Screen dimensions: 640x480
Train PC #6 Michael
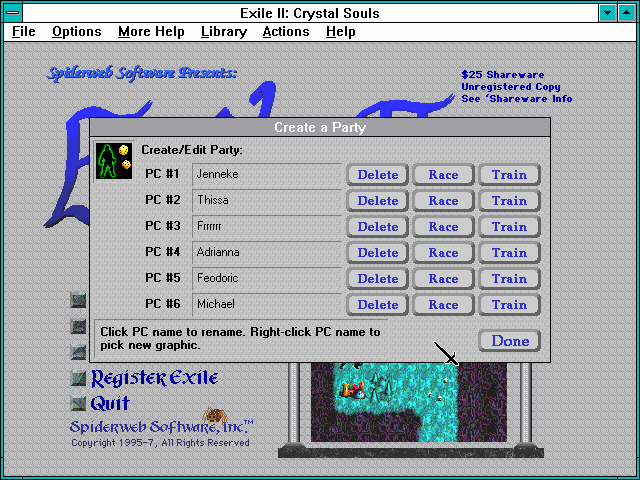point(509,305)
